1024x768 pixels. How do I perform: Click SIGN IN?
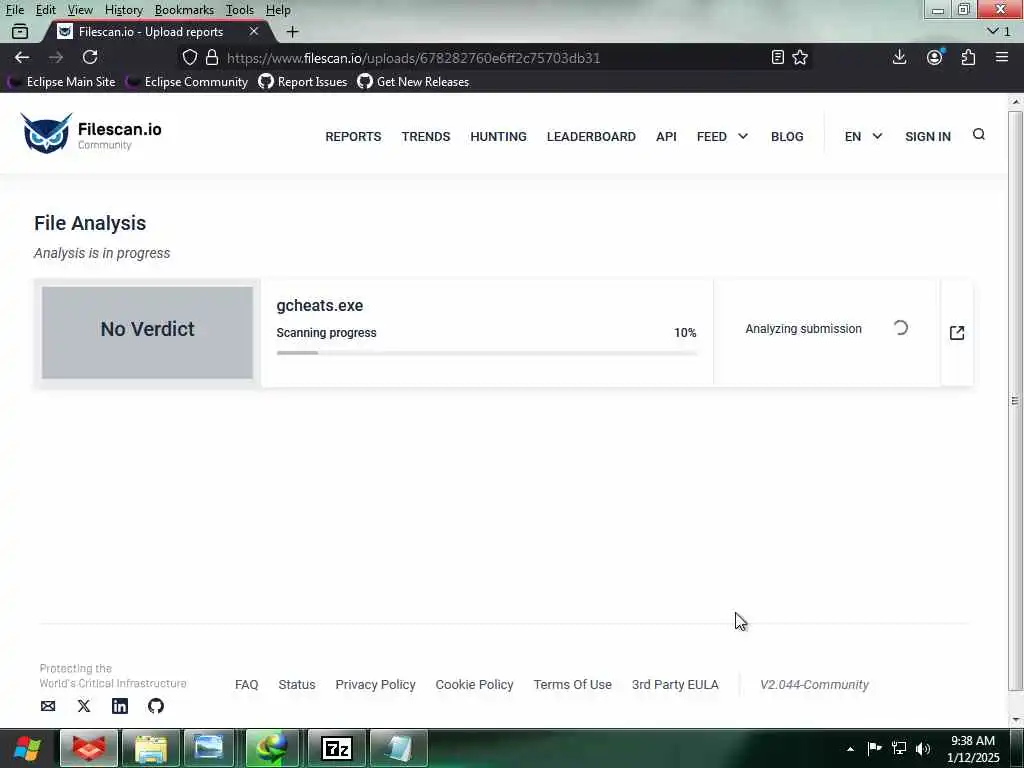927,136
